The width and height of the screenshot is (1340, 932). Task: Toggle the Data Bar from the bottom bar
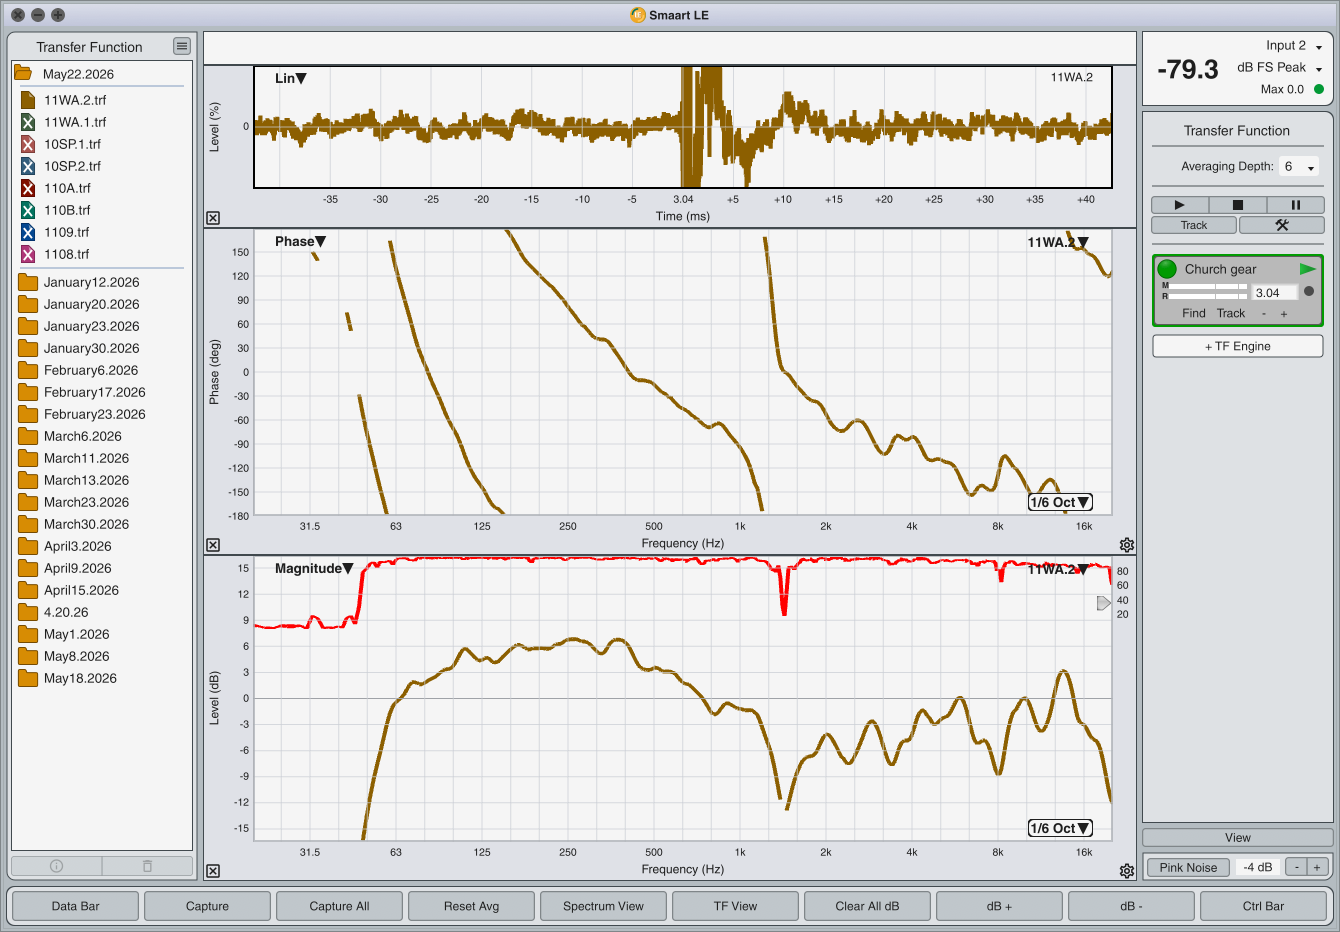click(x=75, y=906)
